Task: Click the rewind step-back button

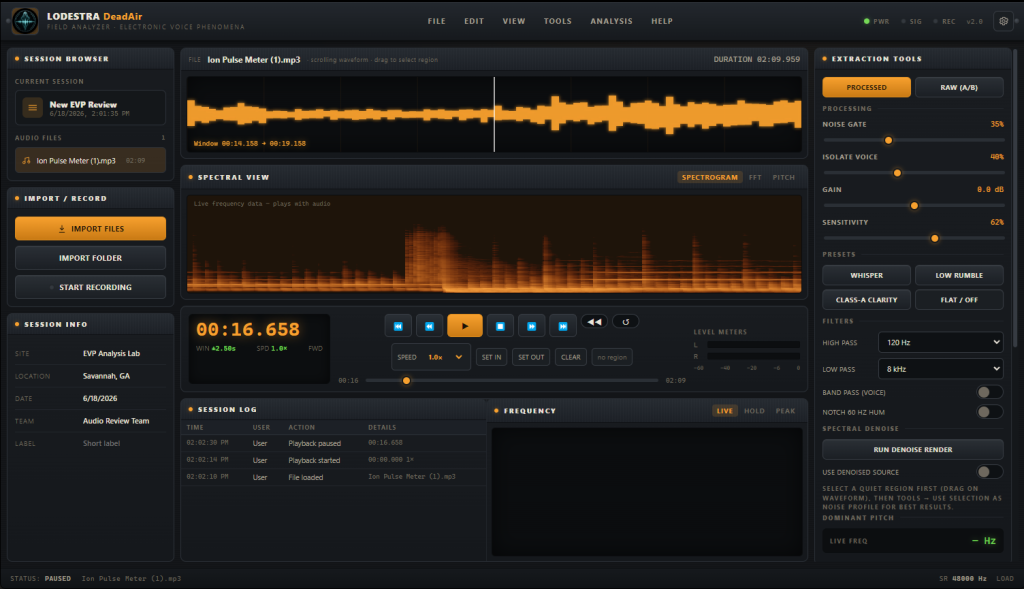Action: (430, 326)
